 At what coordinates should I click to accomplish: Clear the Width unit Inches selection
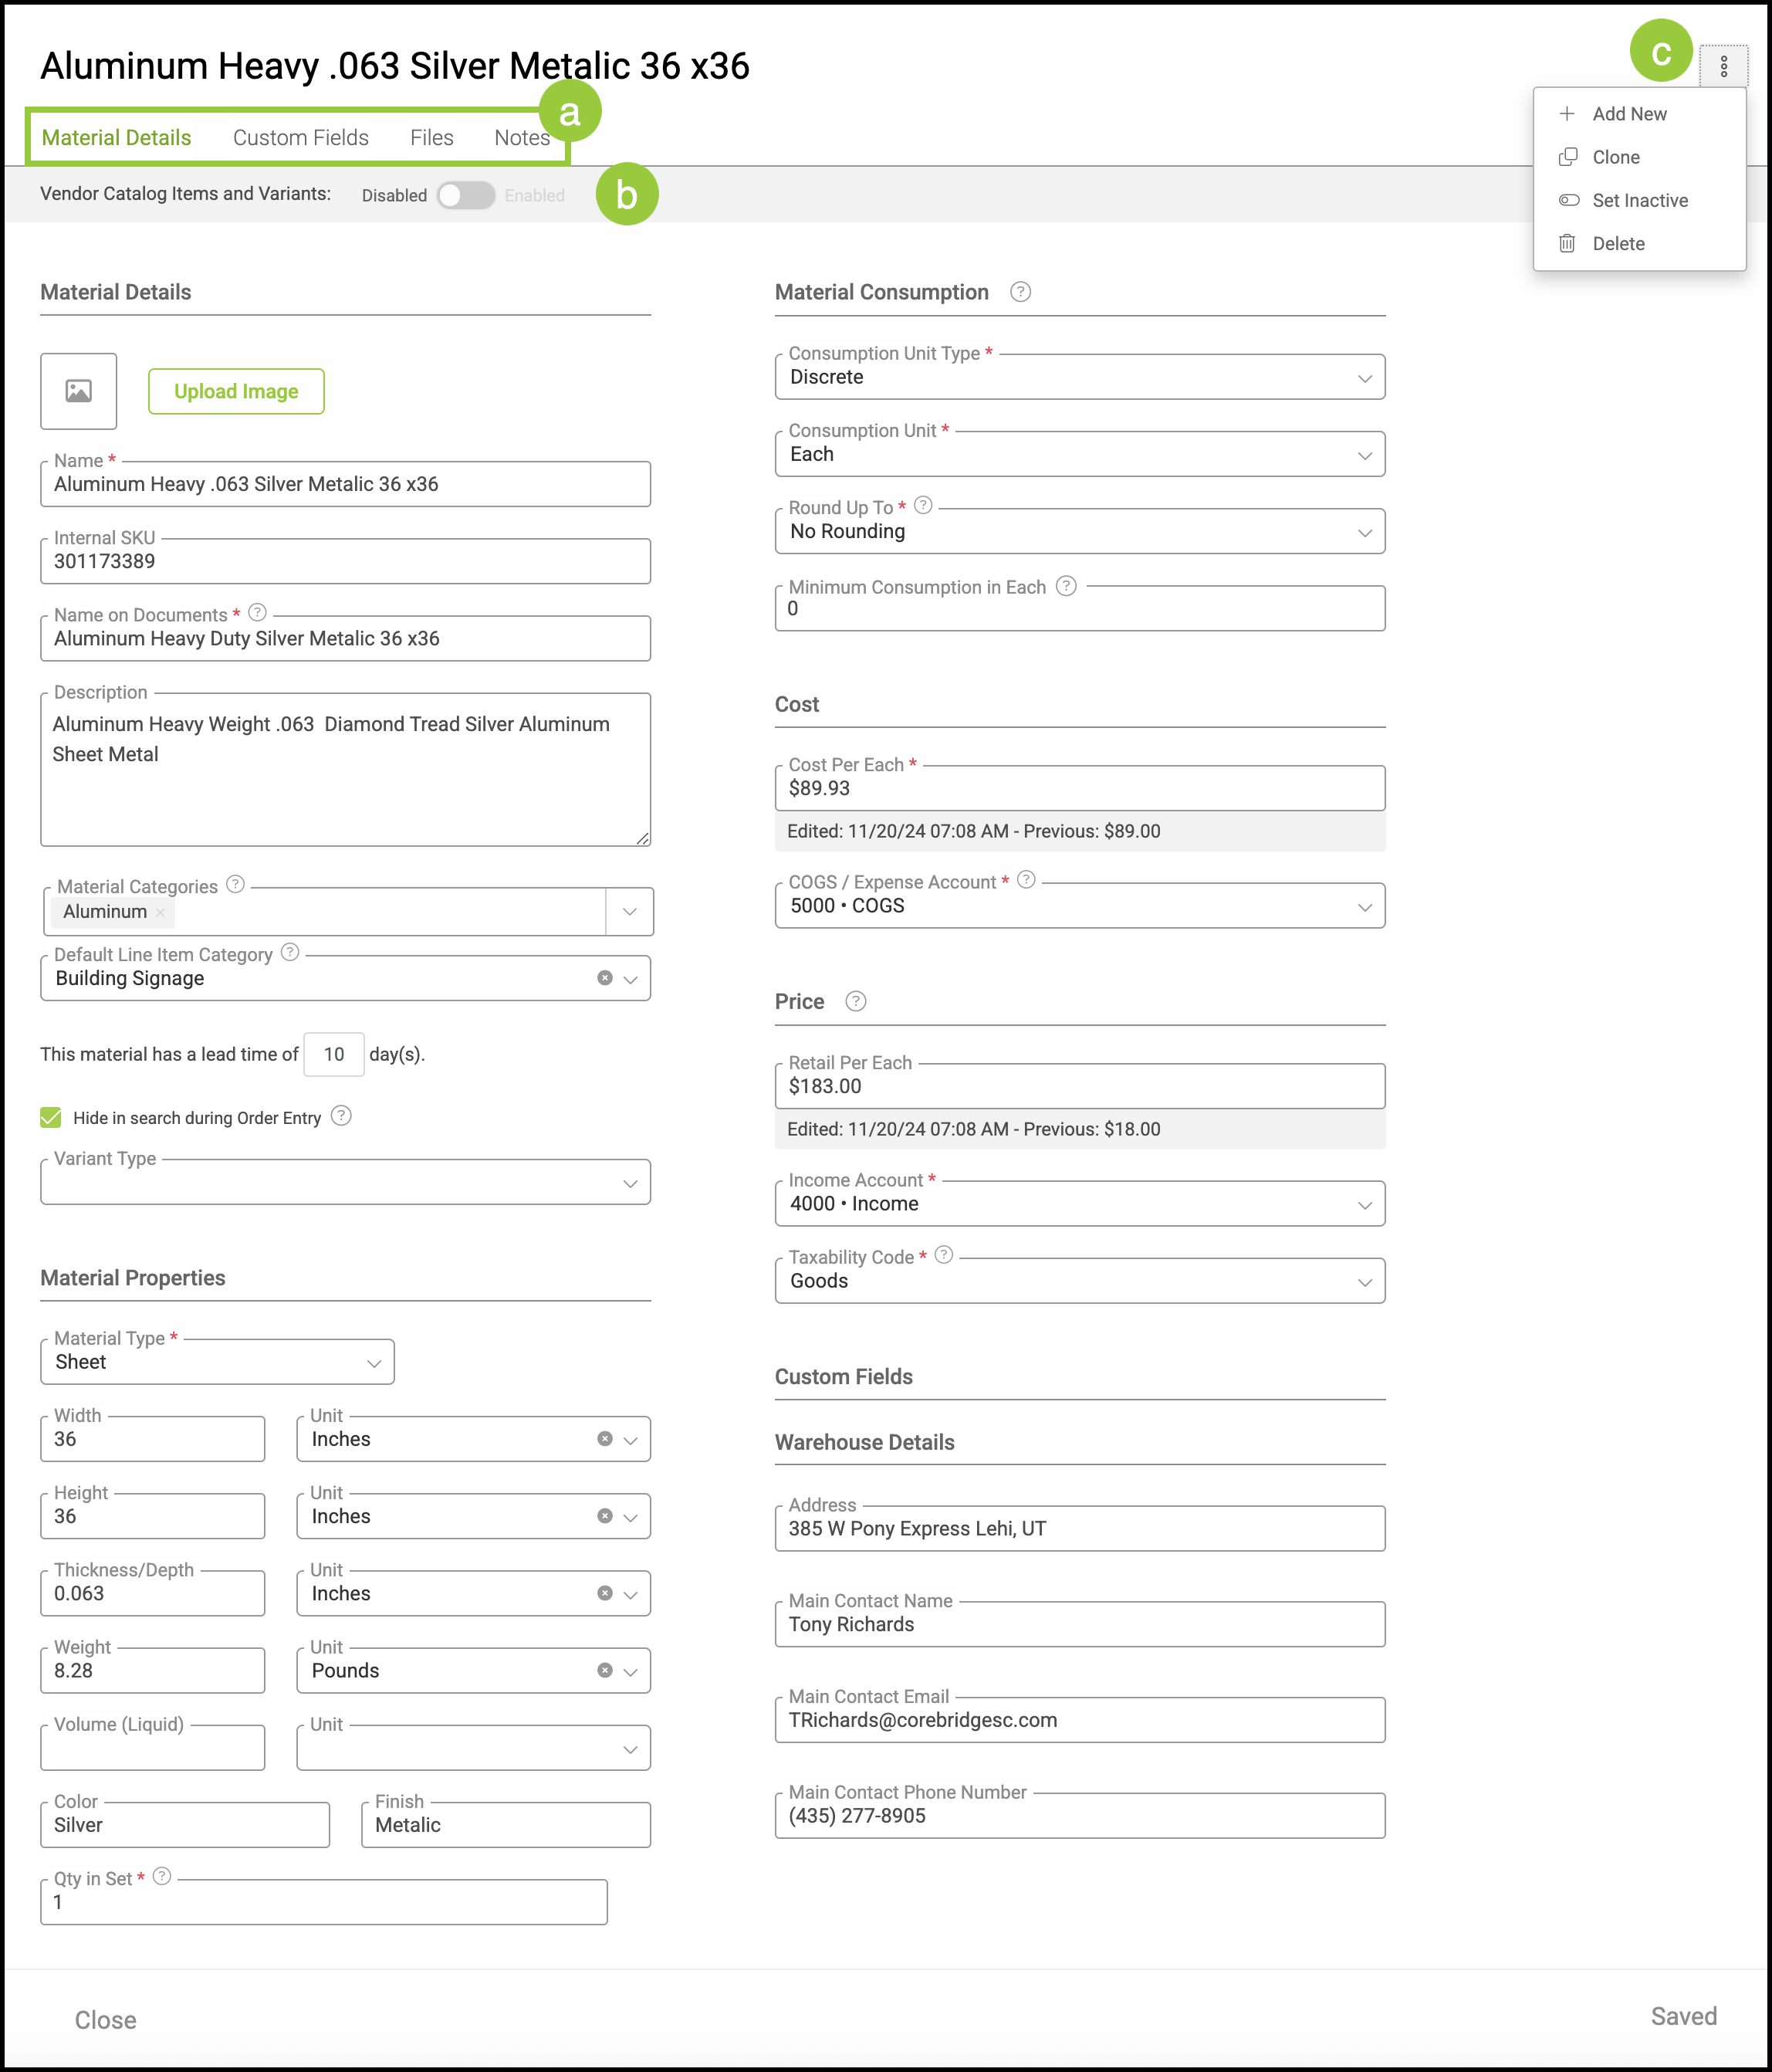pos(604,1439)
